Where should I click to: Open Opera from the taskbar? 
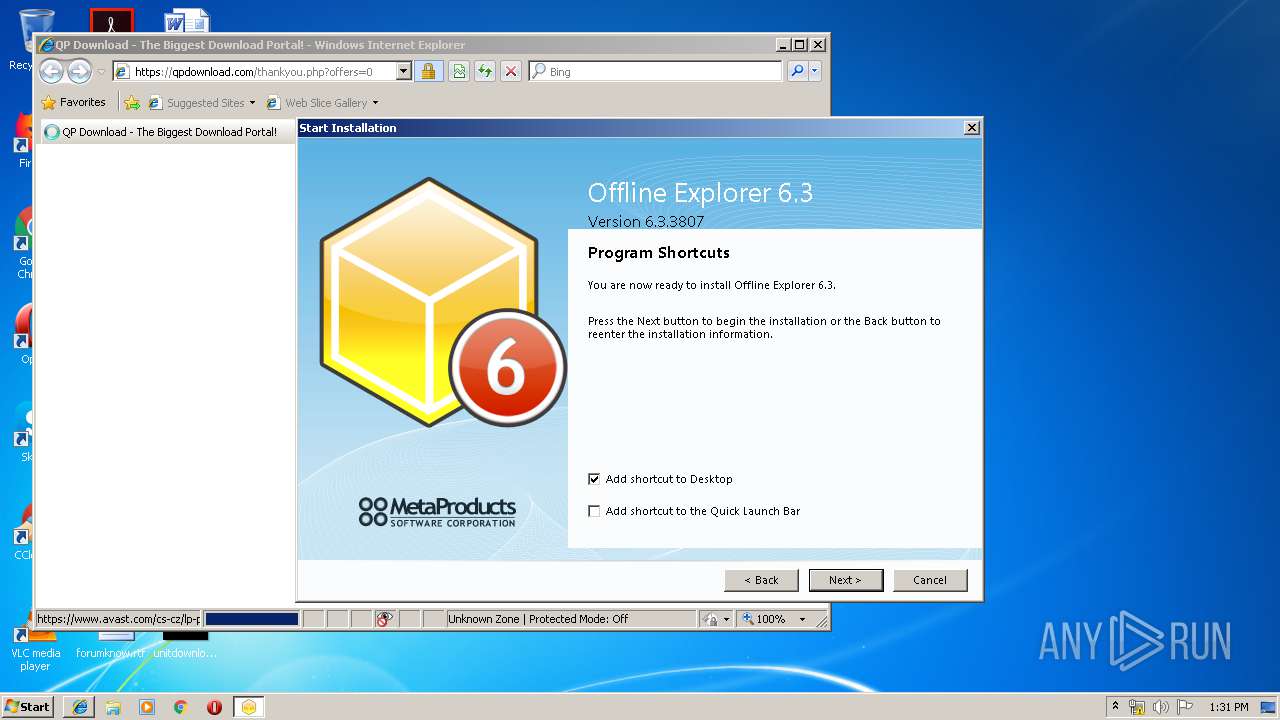click(214, 707)
